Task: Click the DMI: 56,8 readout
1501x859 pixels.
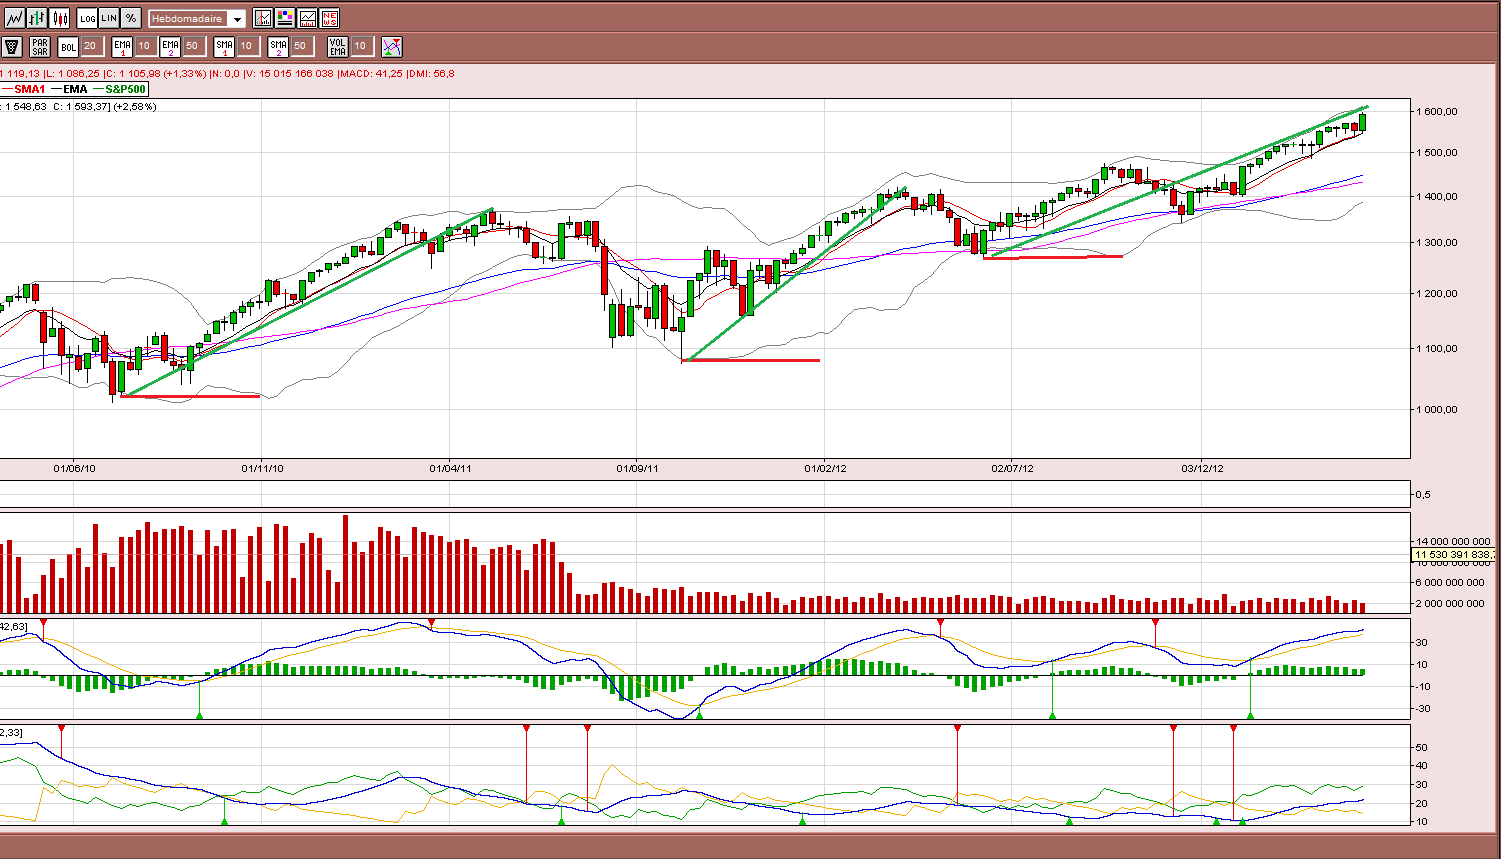Action: point(431,74)
